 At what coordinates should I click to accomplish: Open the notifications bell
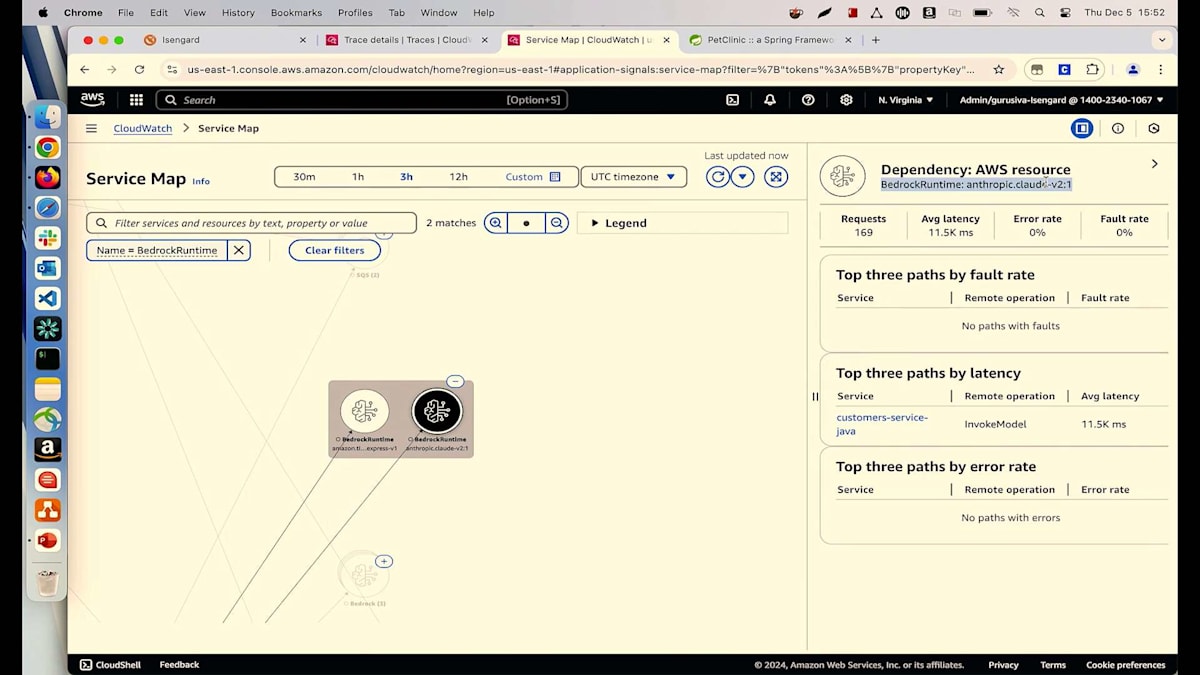[x=770, y=100]
